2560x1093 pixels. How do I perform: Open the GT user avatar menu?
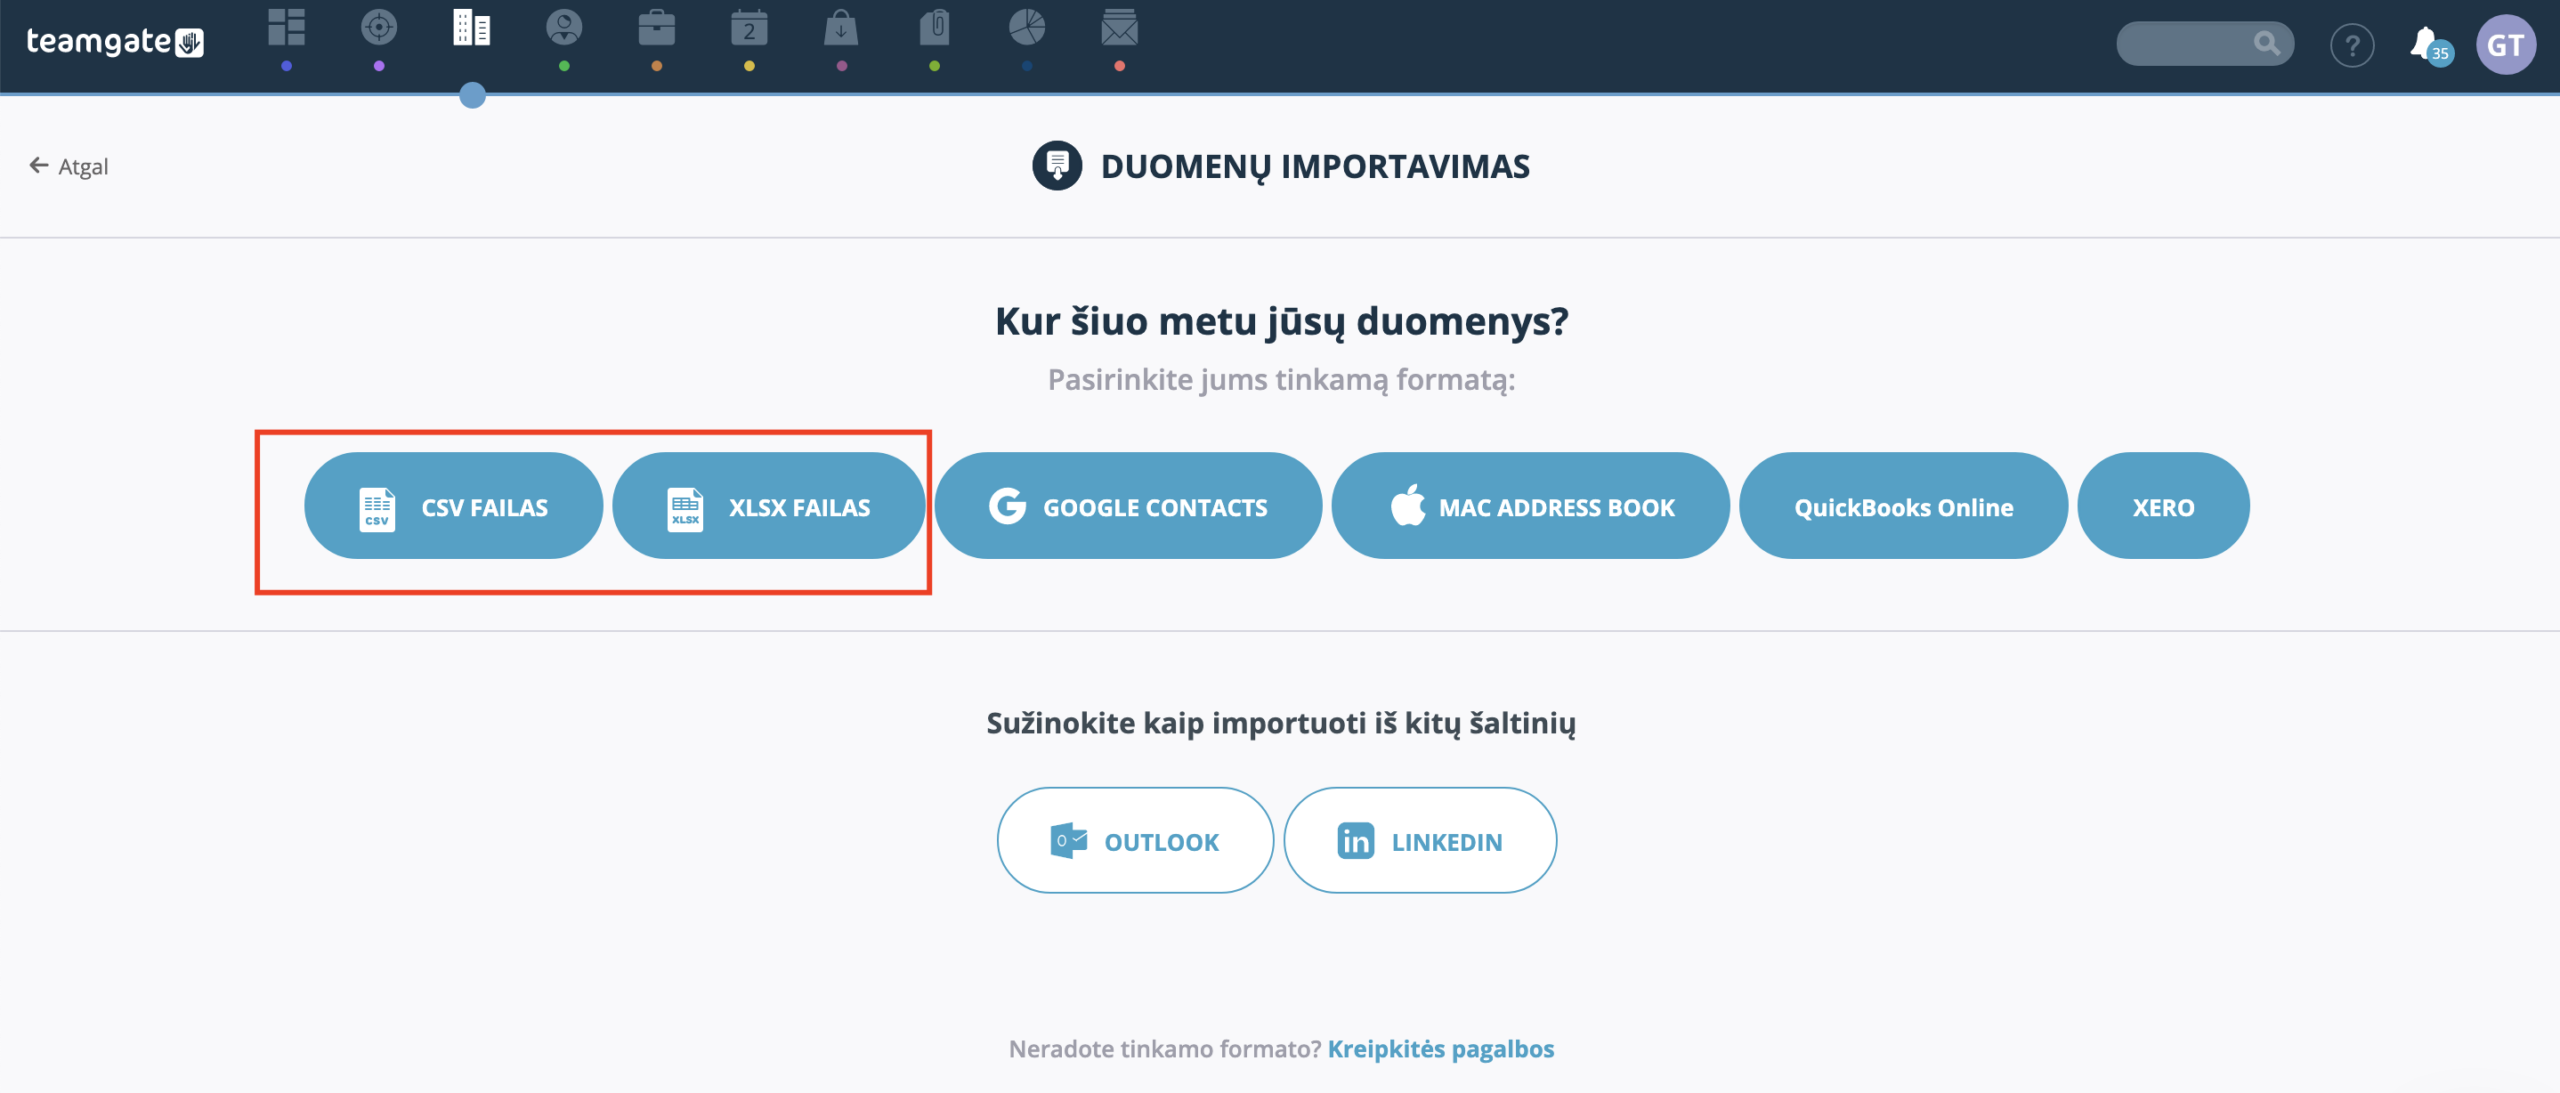[x=2505, y=45]
